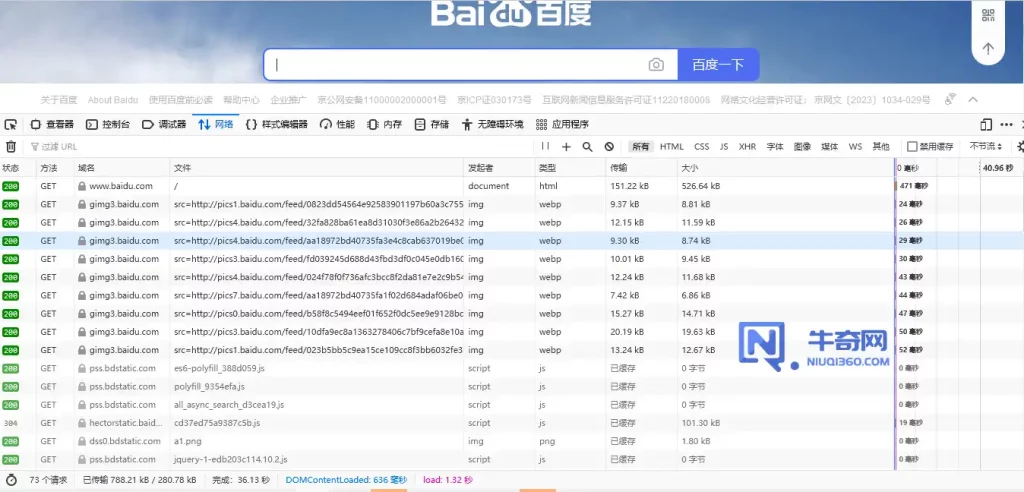This screenshot has height=492, width=1024.
Task: Sort by the 状态 column header
Action: (x=18, y=168)
